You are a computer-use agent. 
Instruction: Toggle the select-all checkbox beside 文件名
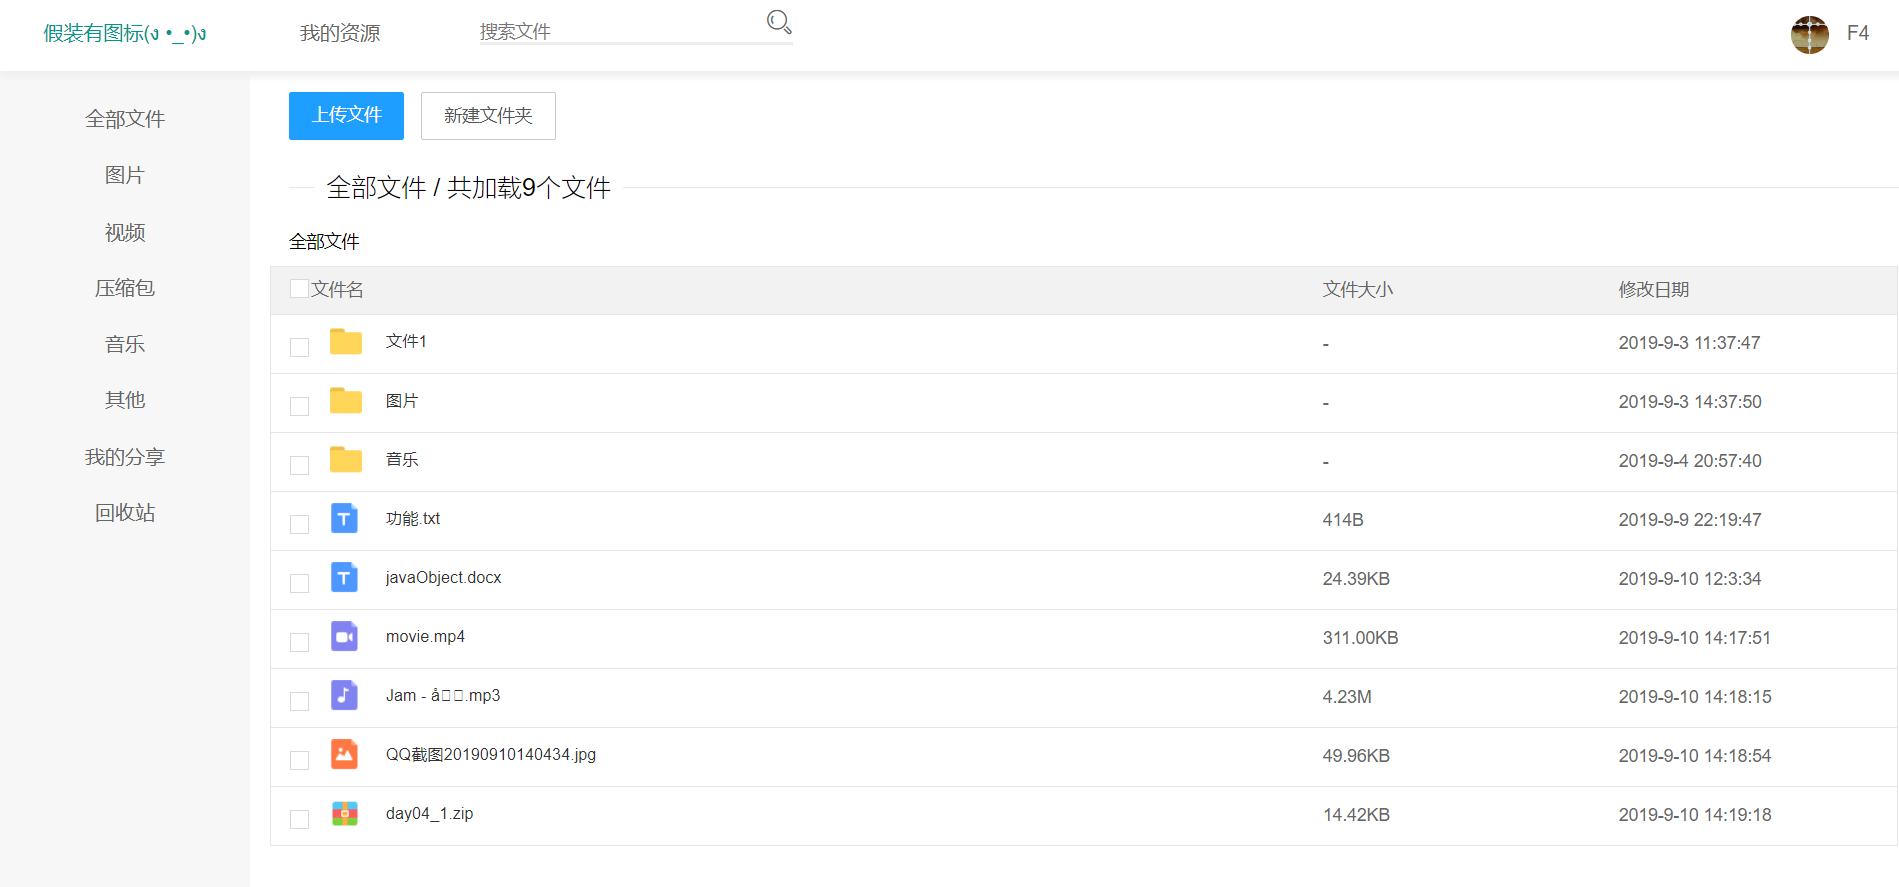(299, 289)
